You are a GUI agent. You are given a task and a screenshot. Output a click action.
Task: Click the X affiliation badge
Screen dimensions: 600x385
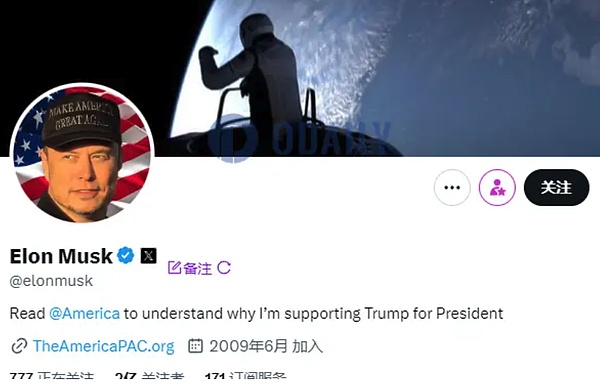[148, 255]
